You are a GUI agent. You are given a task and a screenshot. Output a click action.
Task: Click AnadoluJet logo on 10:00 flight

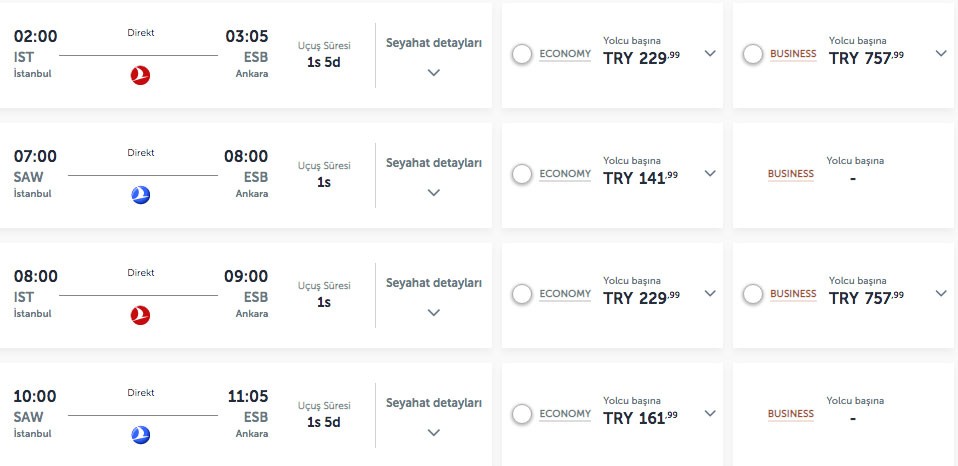[141, 435]
